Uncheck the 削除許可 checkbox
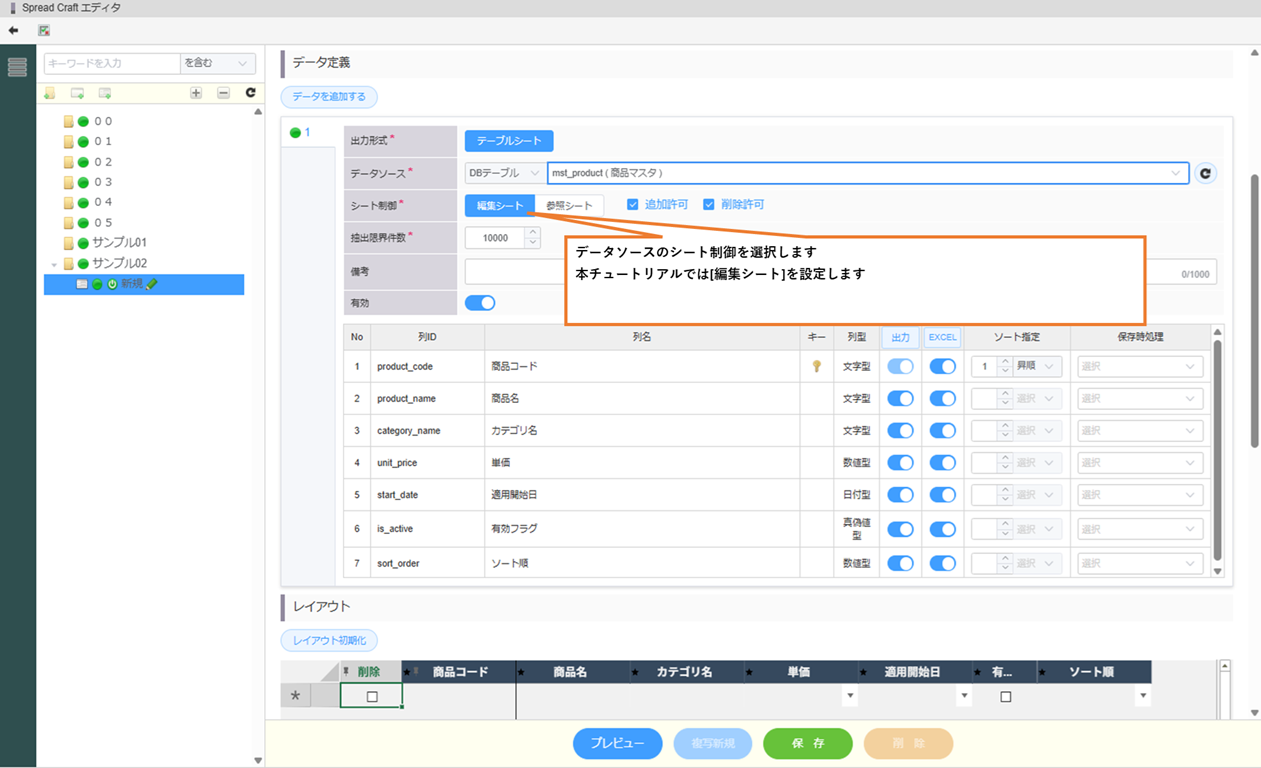This screenshot has height=768, width=1261. [709, 204]
